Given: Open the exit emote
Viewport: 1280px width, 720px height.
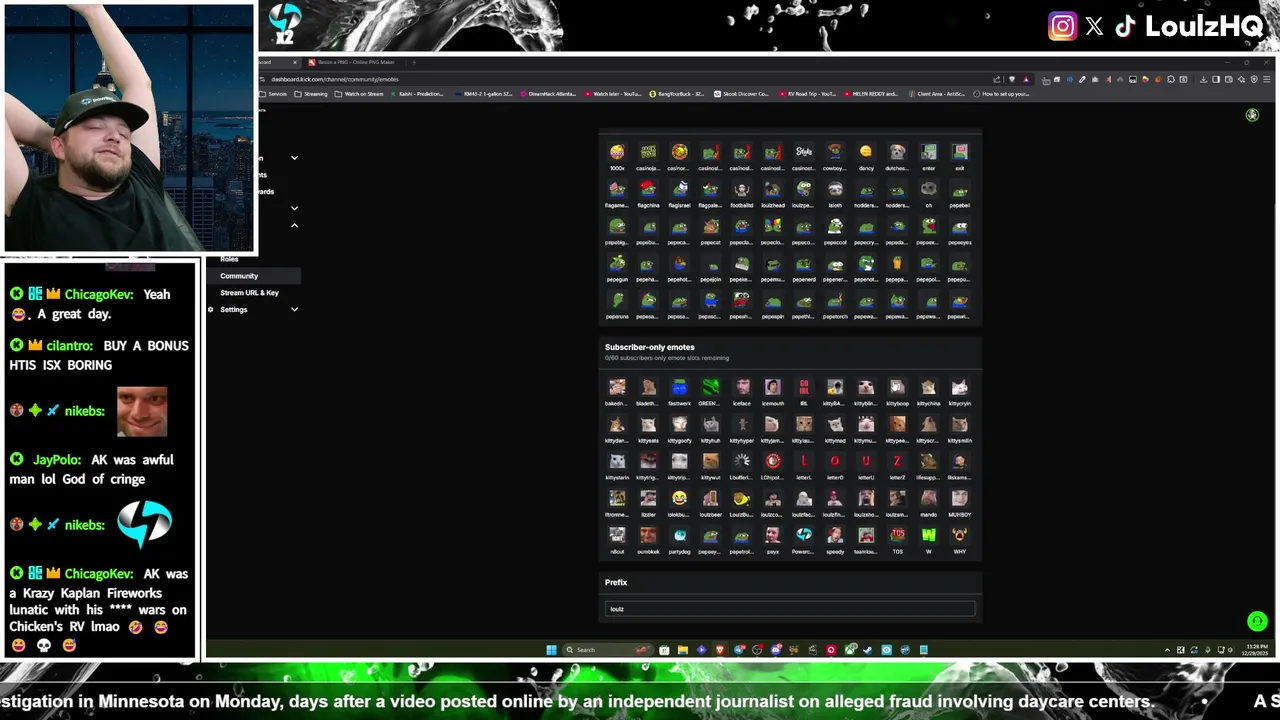Looking at the screenshot, I should [960, 152].
